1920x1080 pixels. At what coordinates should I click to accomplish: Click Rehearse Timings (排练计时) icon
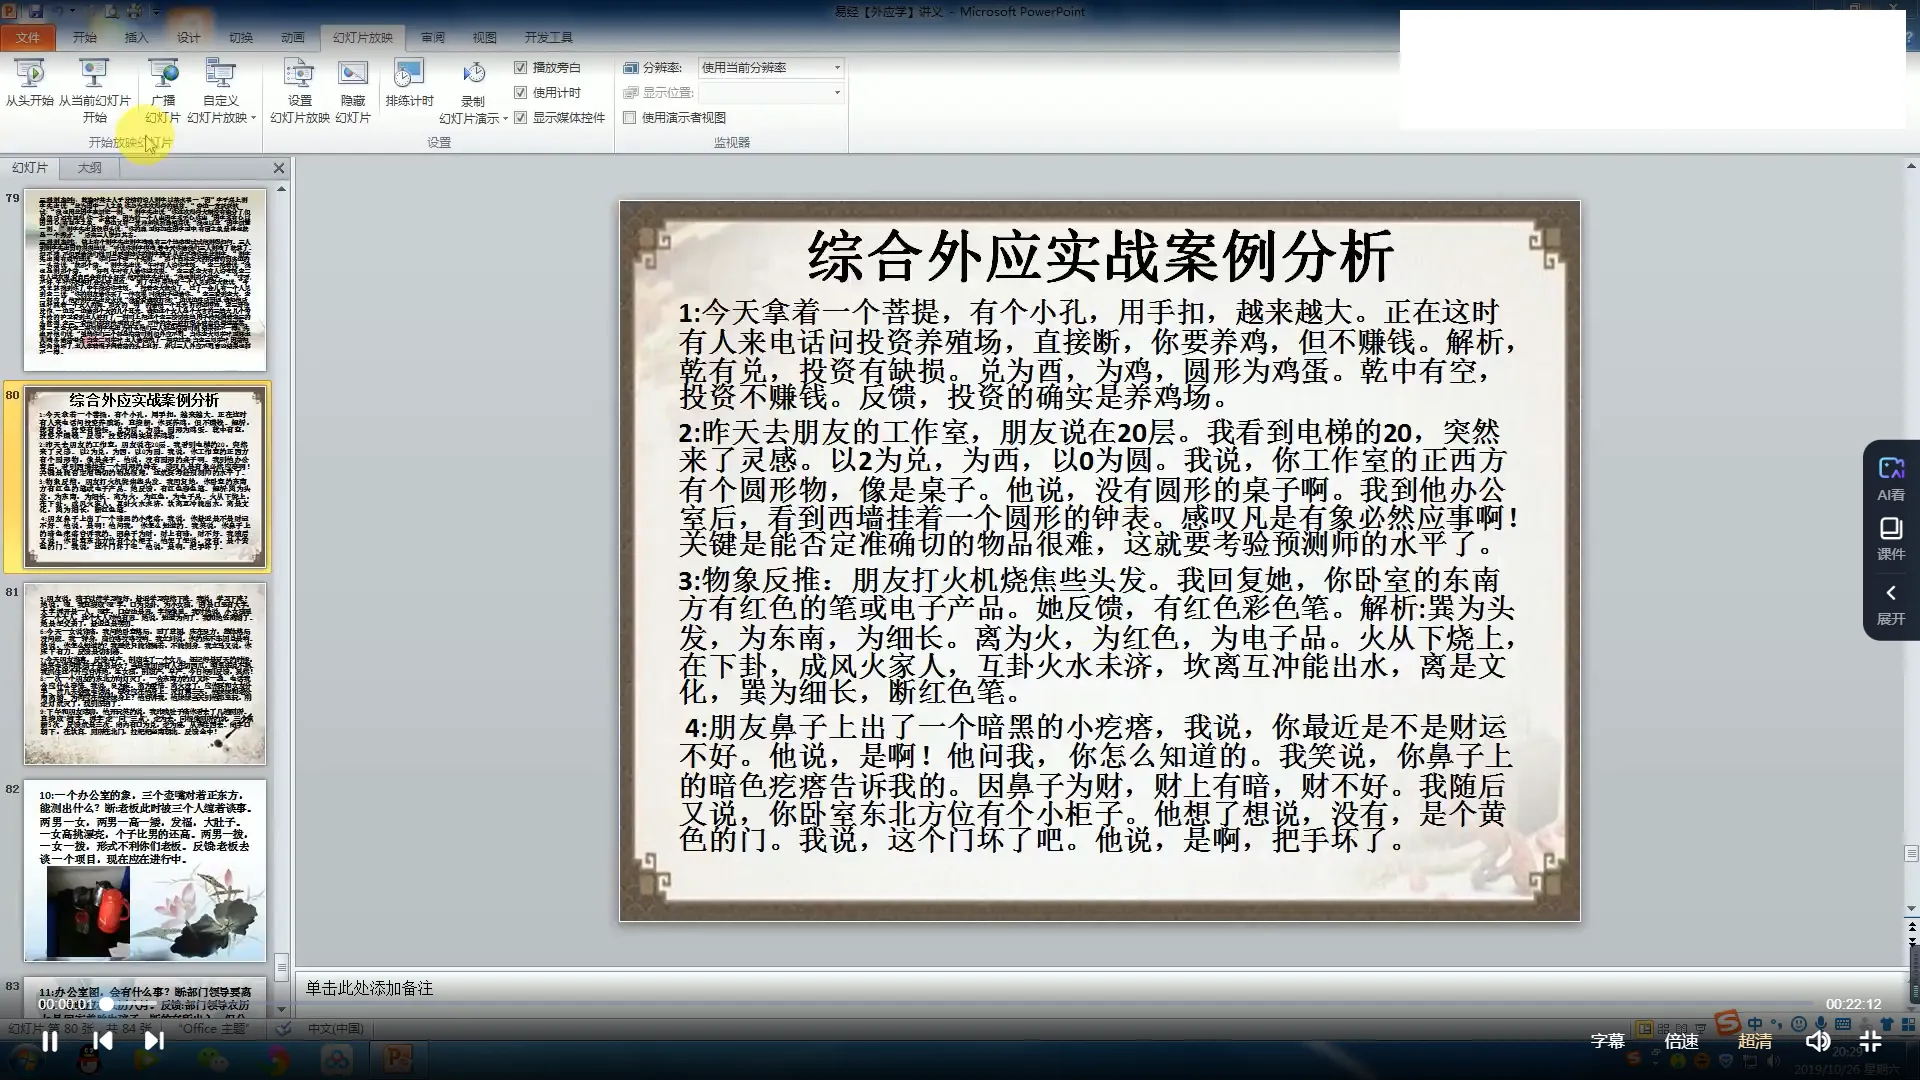point(409,72)
